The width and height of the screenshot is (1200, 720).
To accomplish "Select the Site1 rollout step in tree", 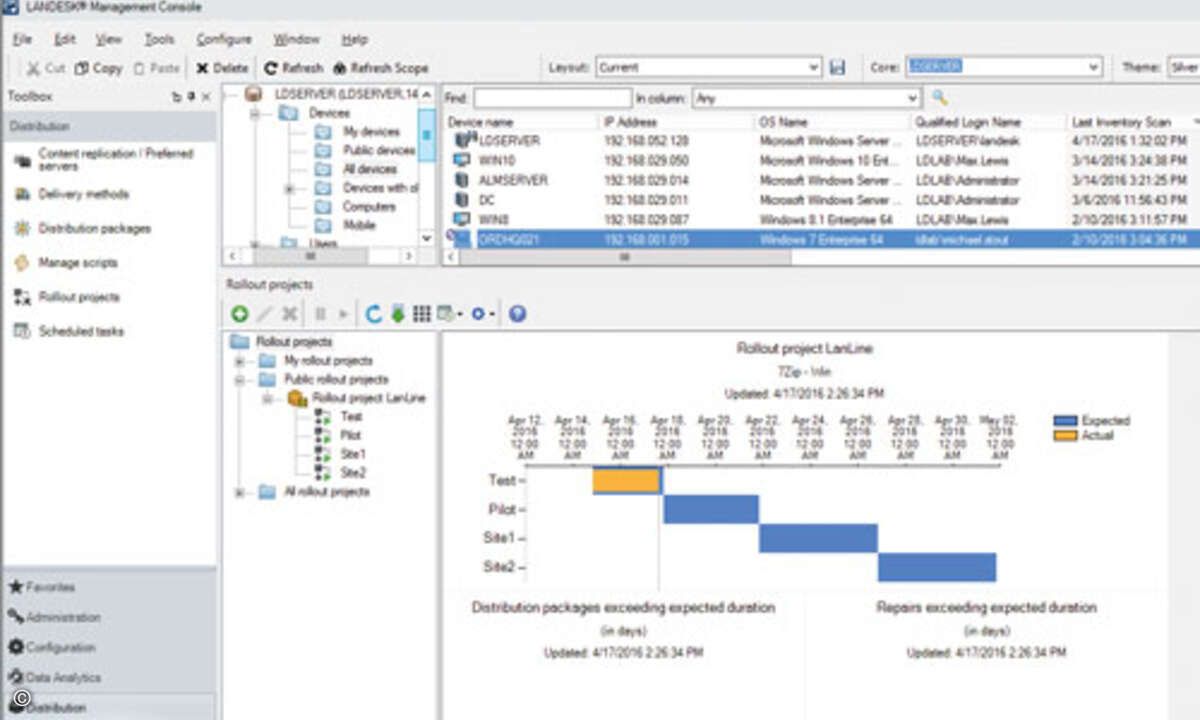I will pyautogui.click(x=353, y=454).
